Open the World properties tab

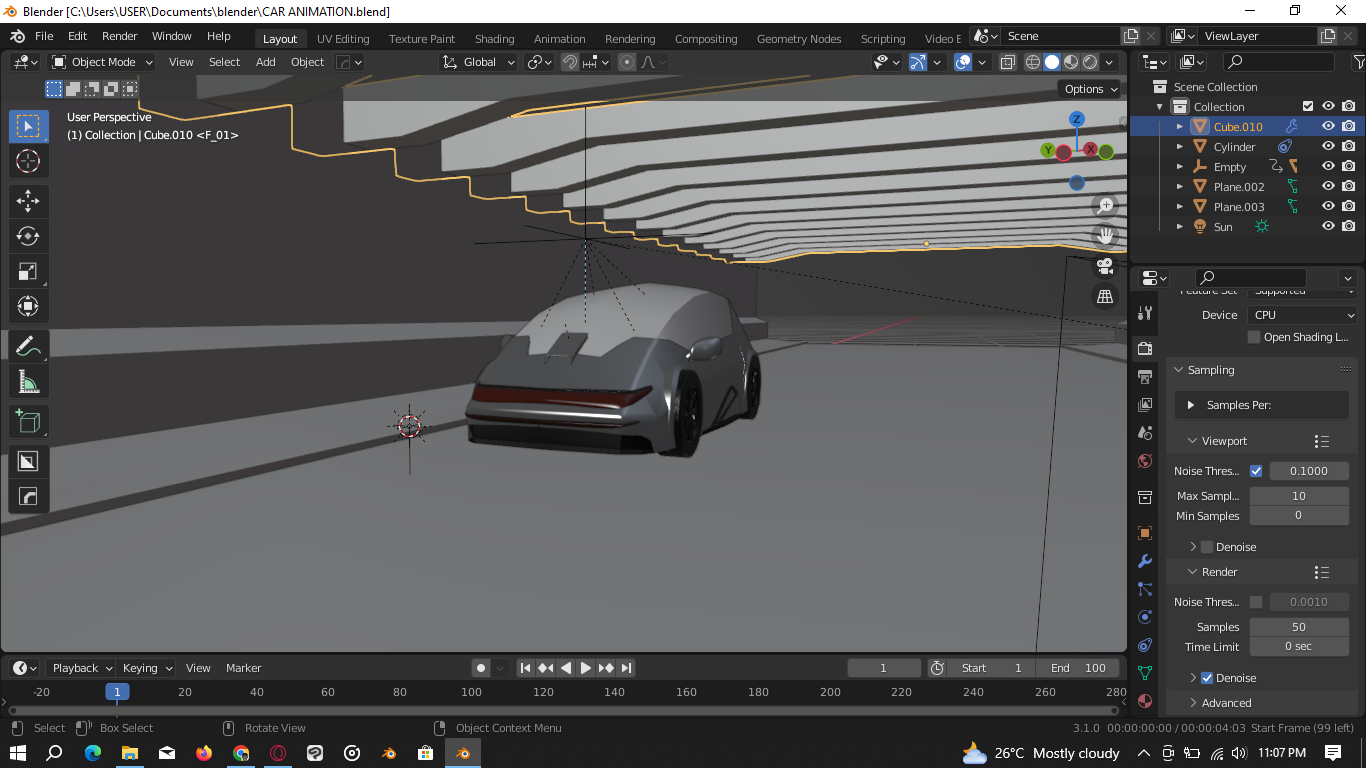click(x=1146, y=461)
